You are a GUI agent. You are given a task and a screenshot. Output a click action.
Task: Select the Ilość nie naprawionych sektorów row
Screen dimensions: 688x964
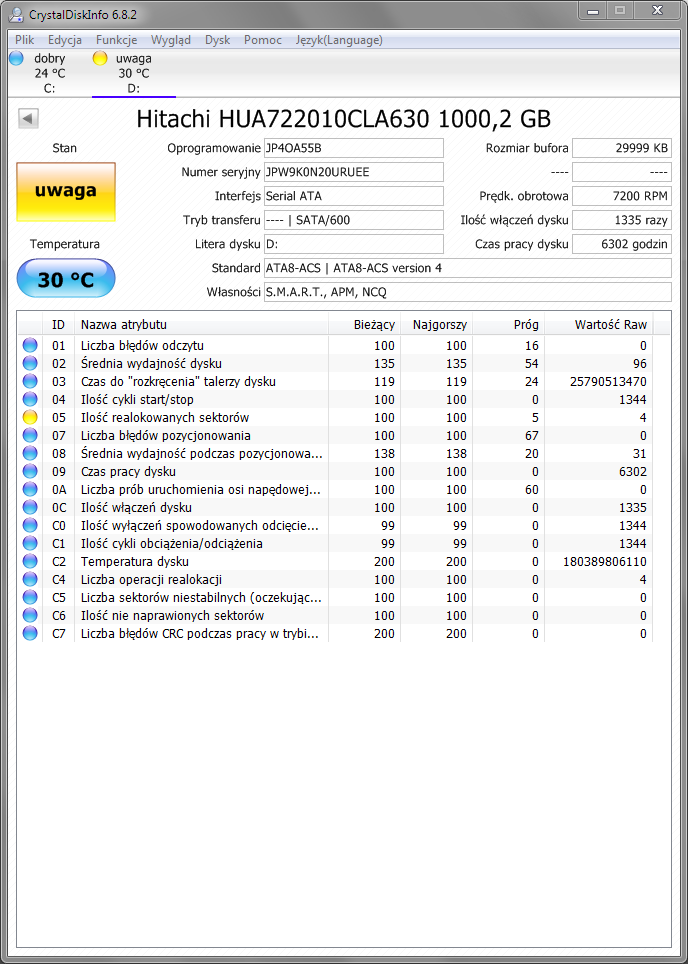335,615
